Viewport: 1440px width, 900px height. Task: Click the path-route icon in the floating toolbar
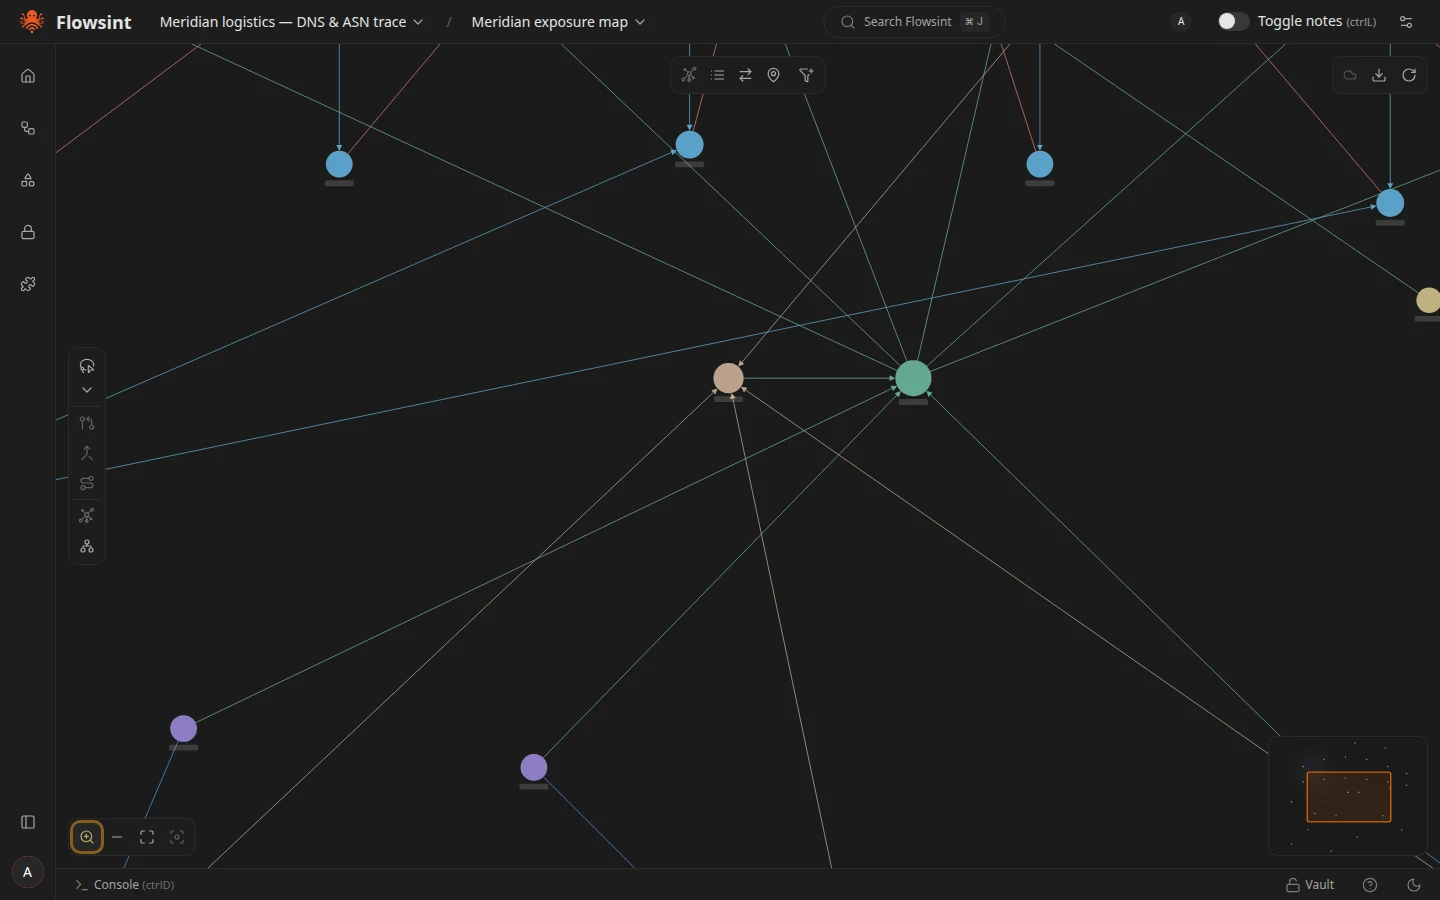click(x=87, y=423)
